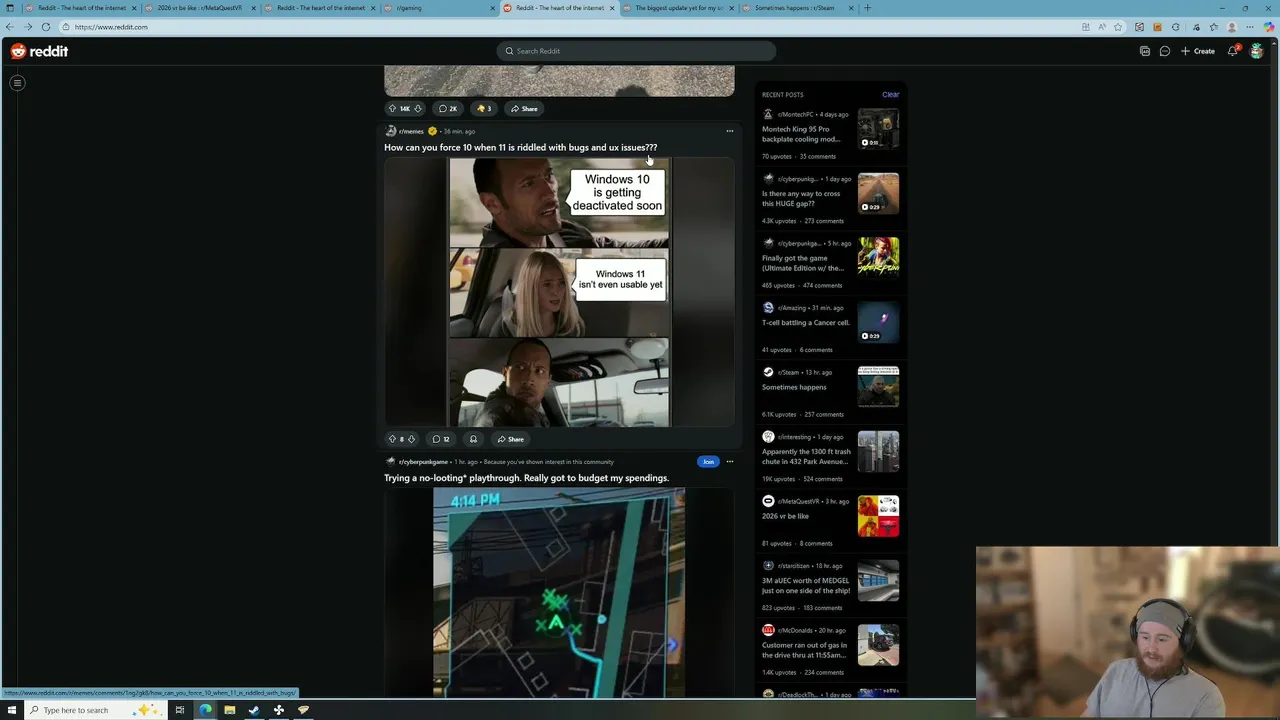Image resolution: width=1280 pixels, height=720 pixels.
Task: Open recent post 2026 vr be like
Action: coord(784,516)
